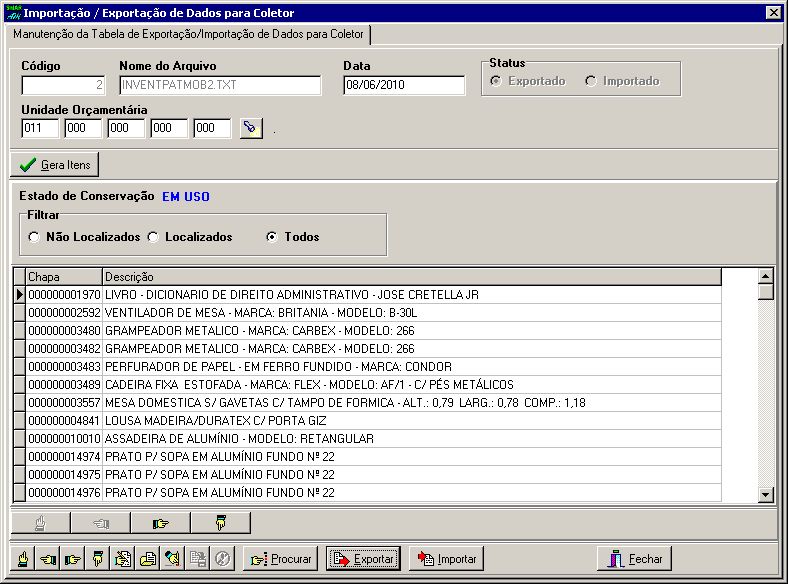This screenshot has width=788, height=584.
Task: Click the Unidade Orçamentária field containing 011
Action: (40, 128)
